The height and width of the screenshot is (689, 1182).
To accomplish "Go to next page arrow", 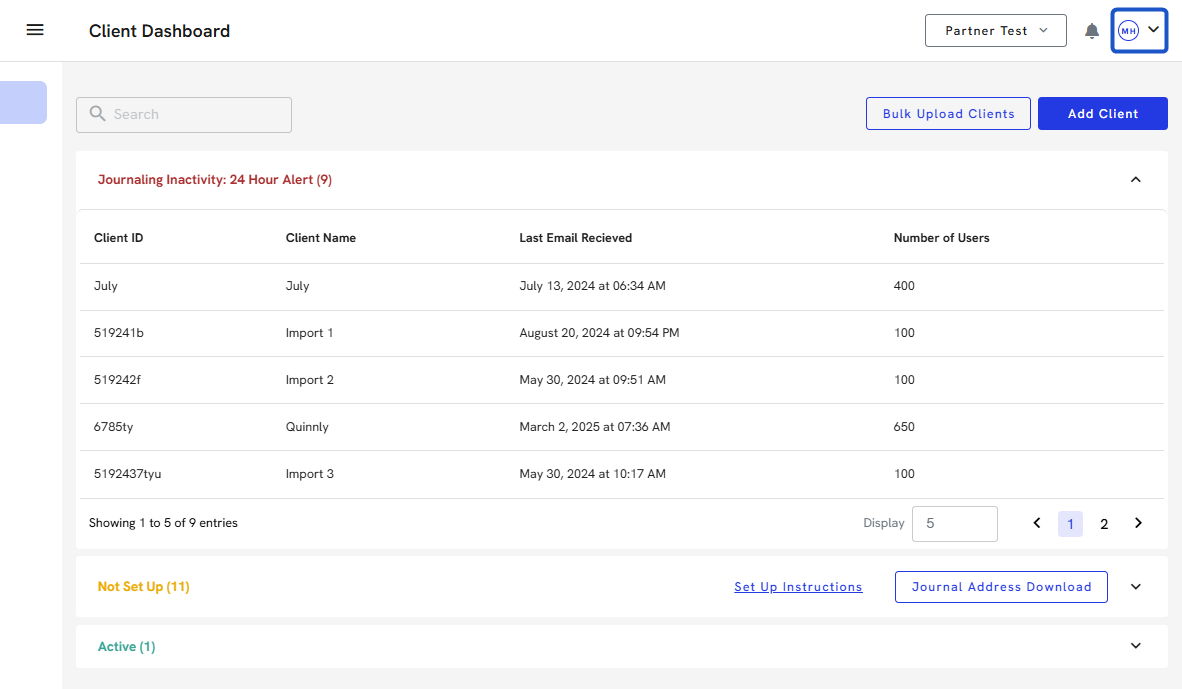I will point(1138,523).
